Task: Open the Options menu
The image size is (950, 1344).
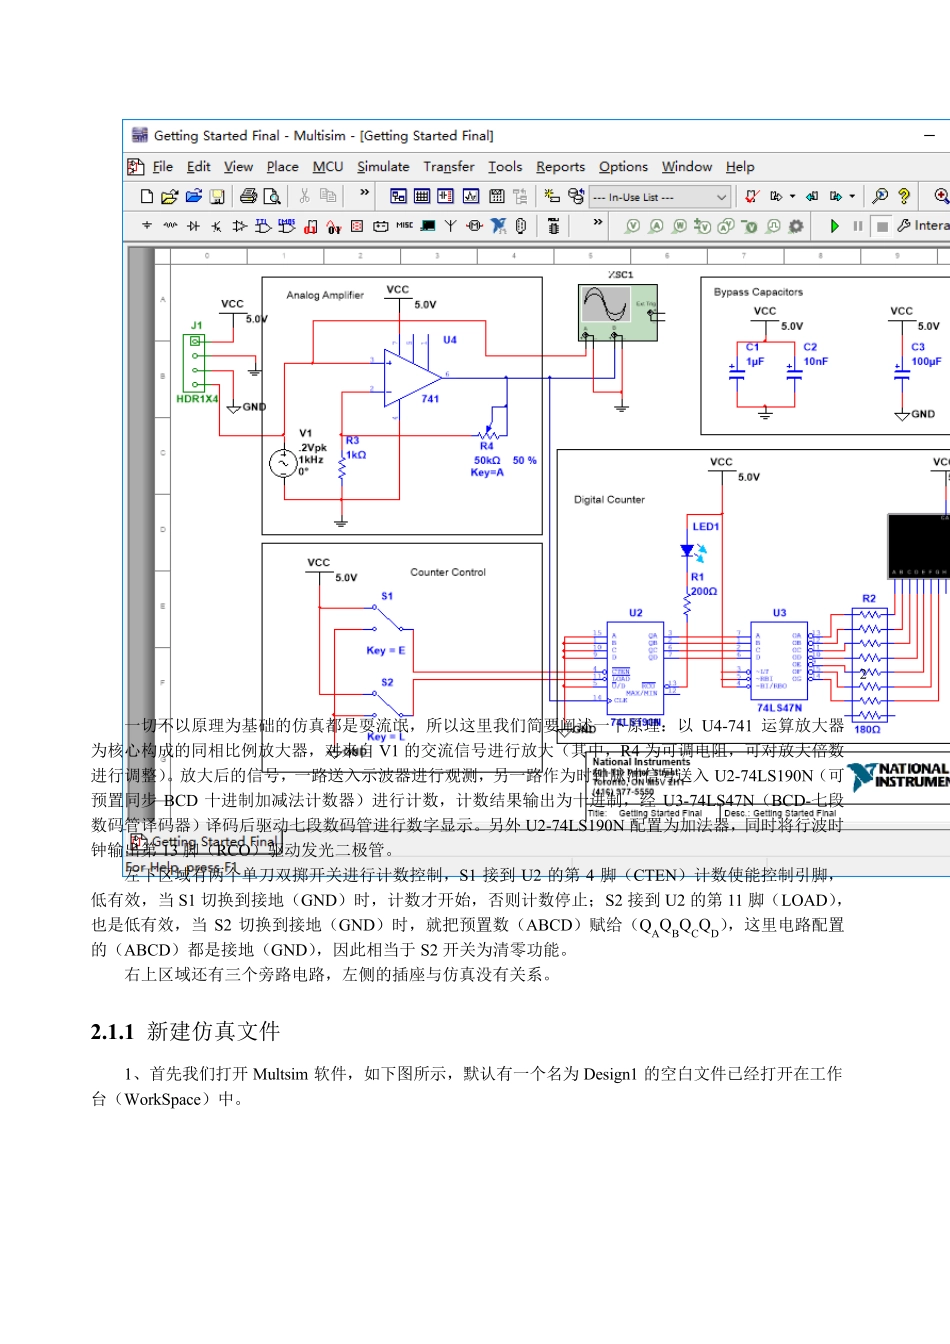Action: pyautogui.click(x=623, y=167)
